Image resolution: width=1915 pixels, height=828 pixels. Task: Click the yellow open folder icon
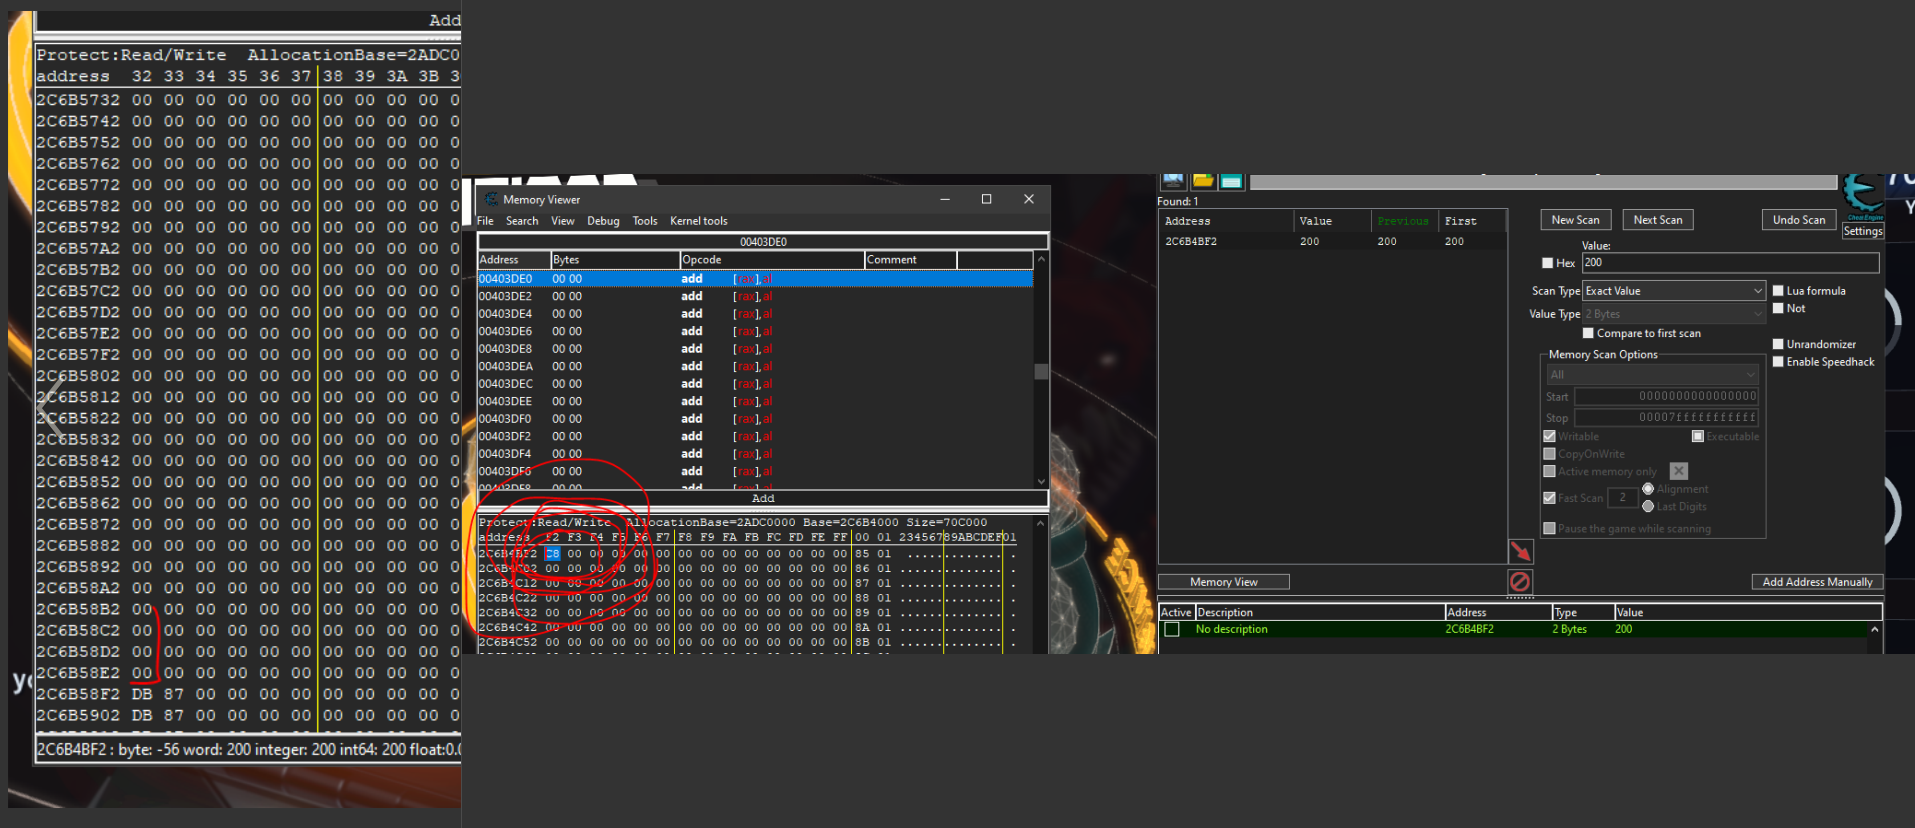click(1203, 180)
